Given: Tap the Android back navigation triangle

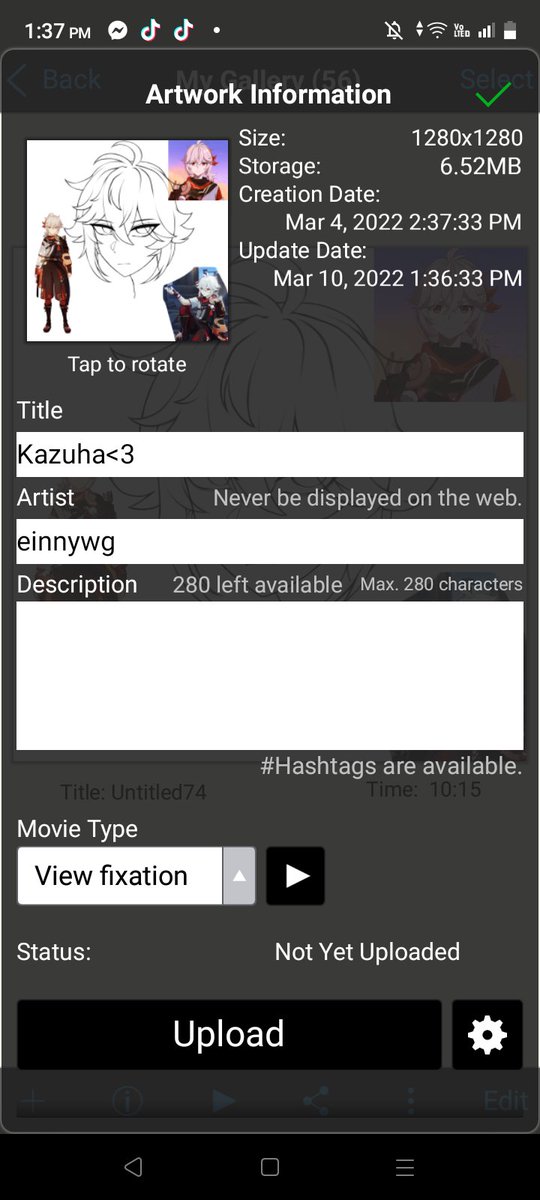Looking at the screenshot, I should (x=133, y=1167).
